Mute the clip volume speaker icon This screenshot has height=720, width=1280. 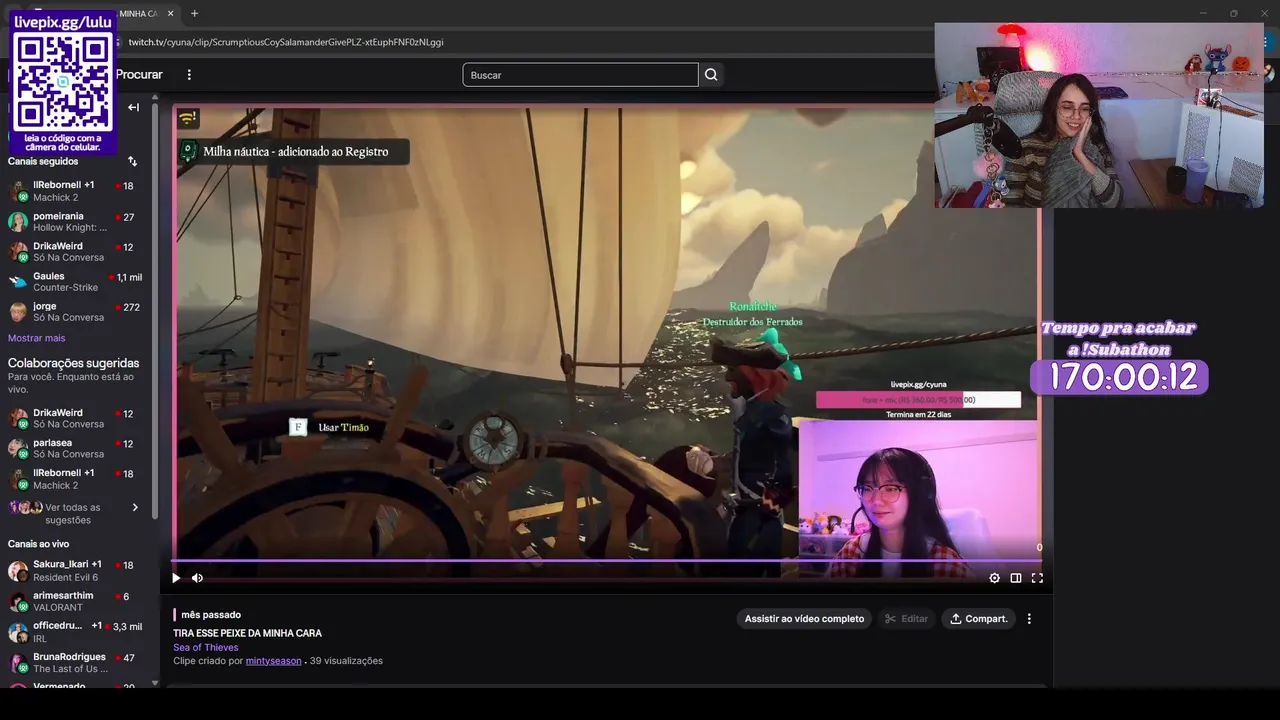coord(197,578)
